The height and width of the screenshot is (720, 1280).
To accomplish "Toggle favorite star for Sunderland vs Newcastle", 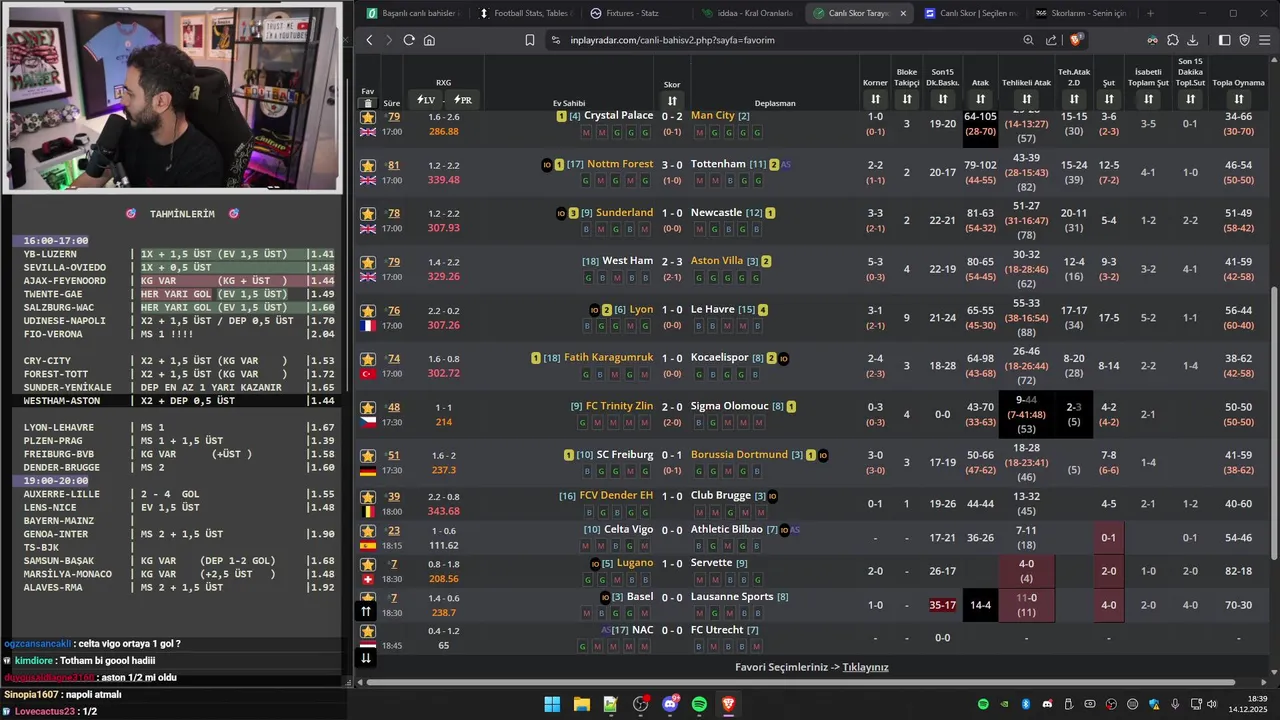I will [368, 214].
